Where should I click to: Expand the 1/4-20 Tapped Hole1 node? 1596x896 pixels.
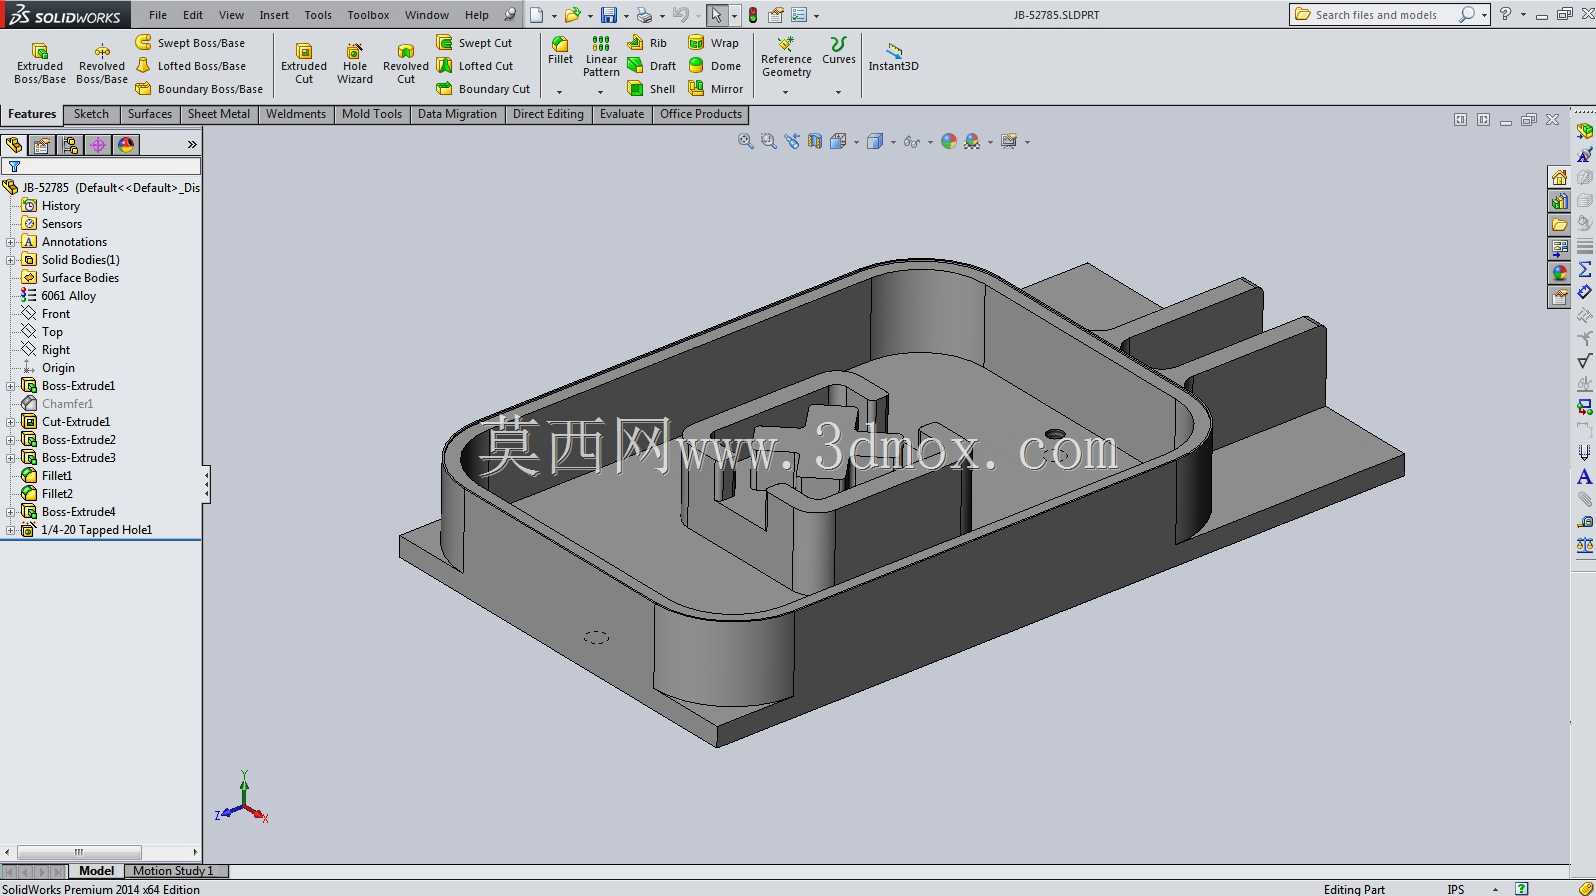pyautogui.click(x=11, y=530)
